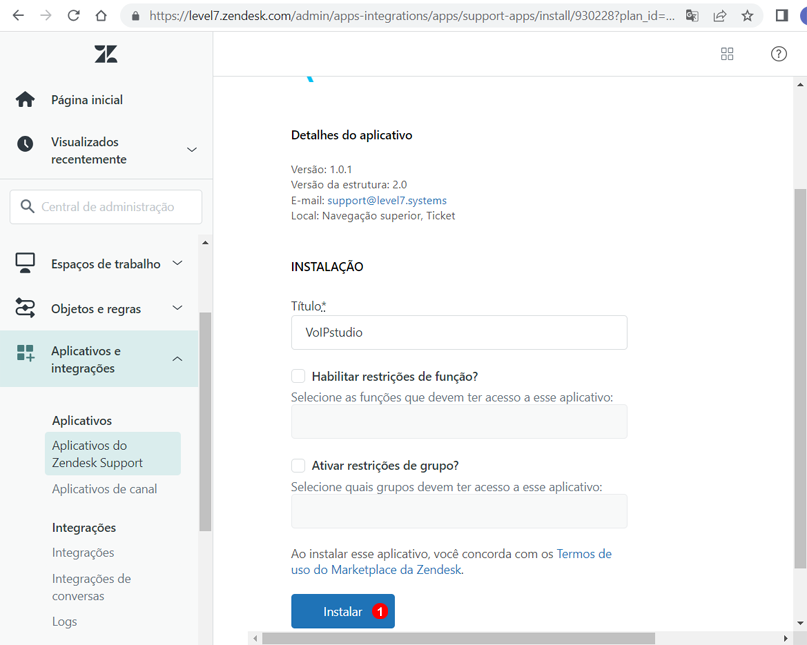Collapse Visualizados recentemente
807x645 pixels.
click(x=191, y=149)
